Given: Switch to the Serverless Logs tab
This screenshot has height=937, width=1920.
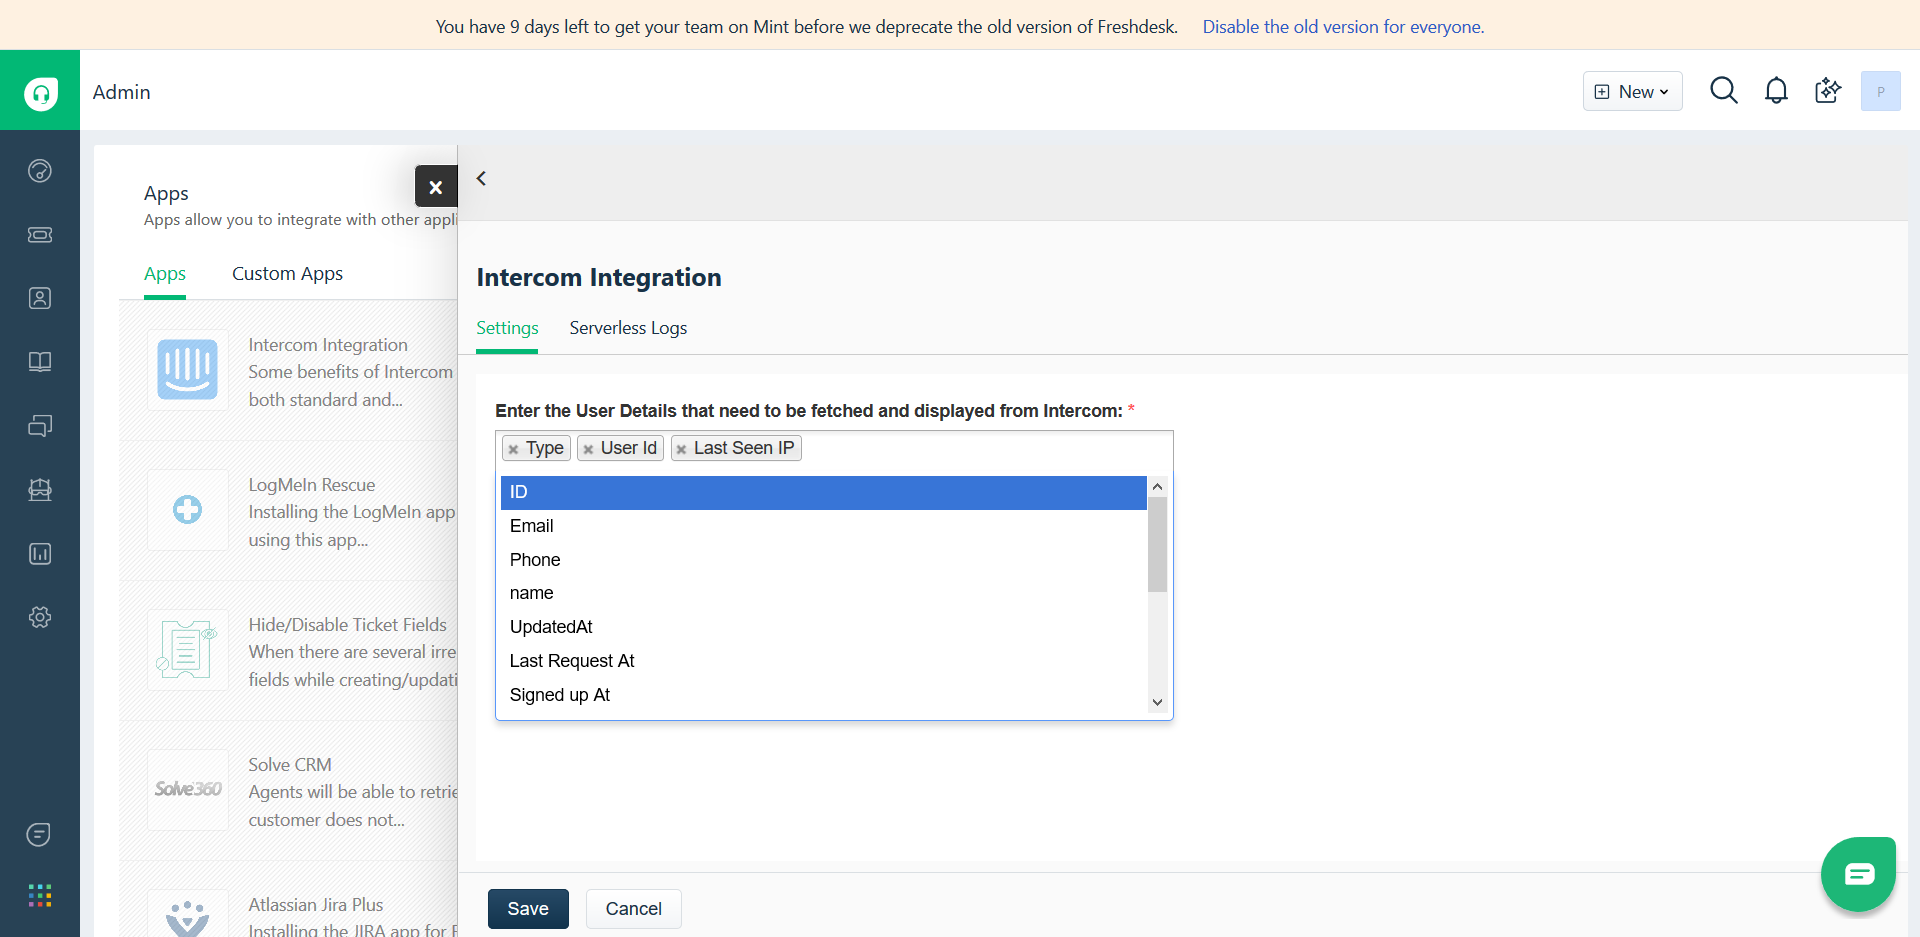Looking at the screenshot, I should (x=628, y=328).
